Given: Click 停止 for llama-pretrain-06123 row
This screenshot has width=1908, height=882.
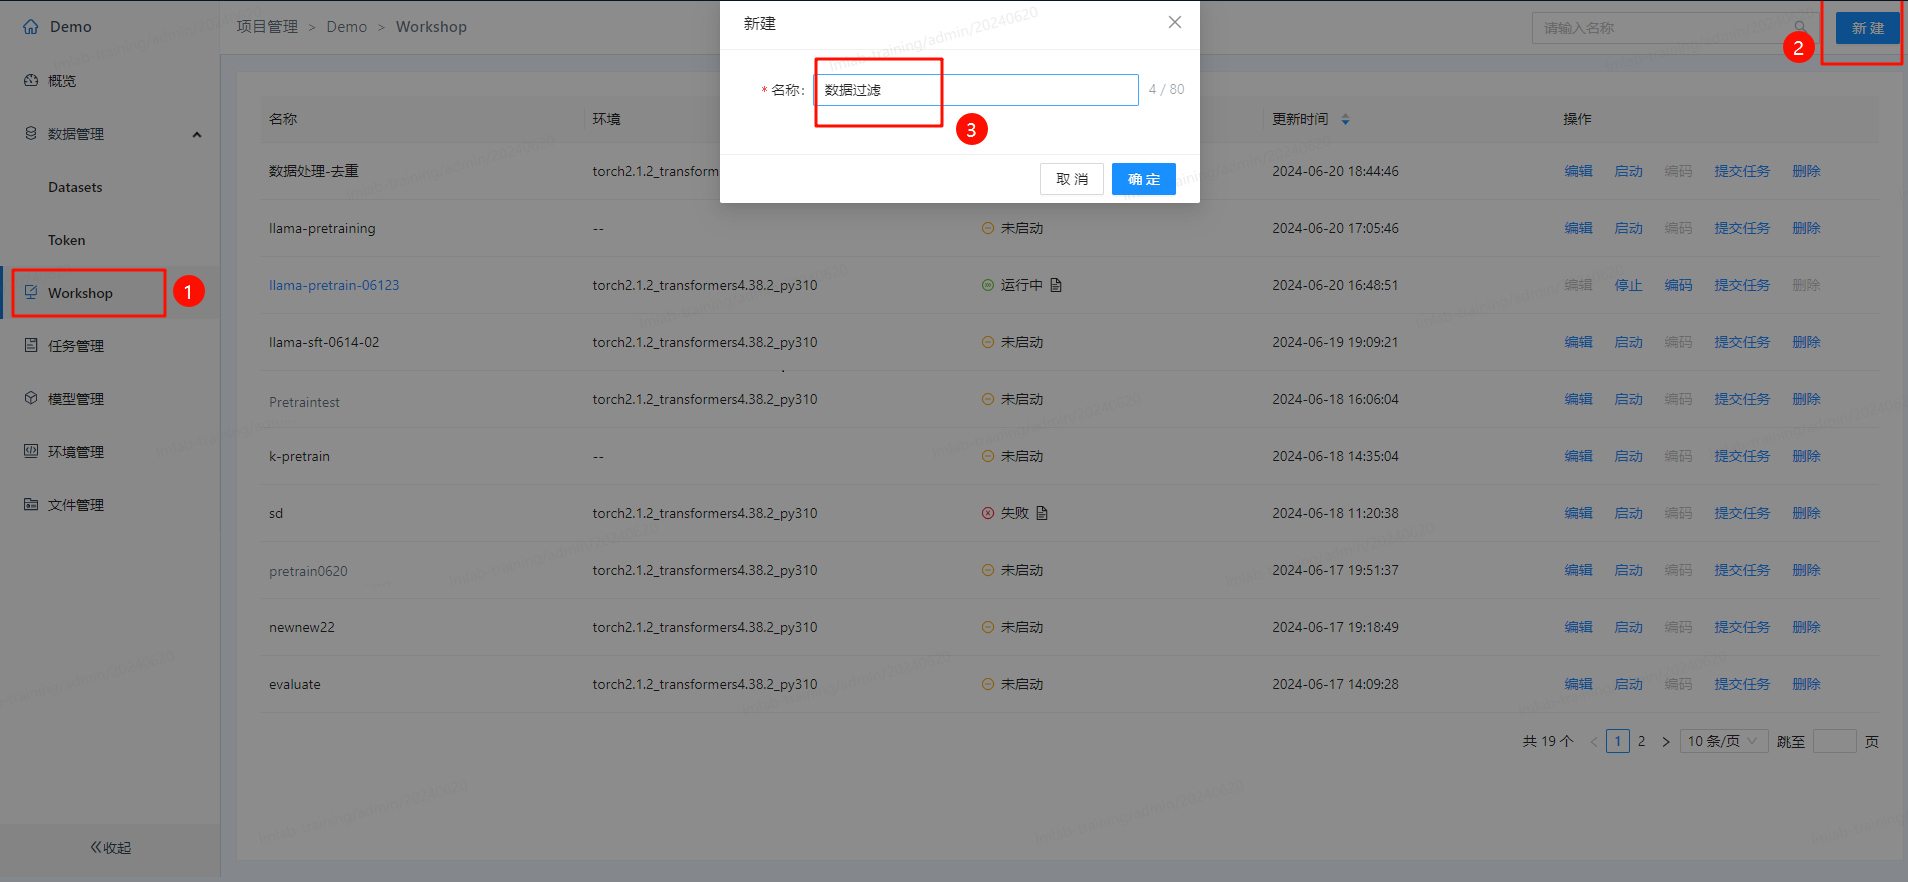Looking at the screenshot, I should (1628, 285).
